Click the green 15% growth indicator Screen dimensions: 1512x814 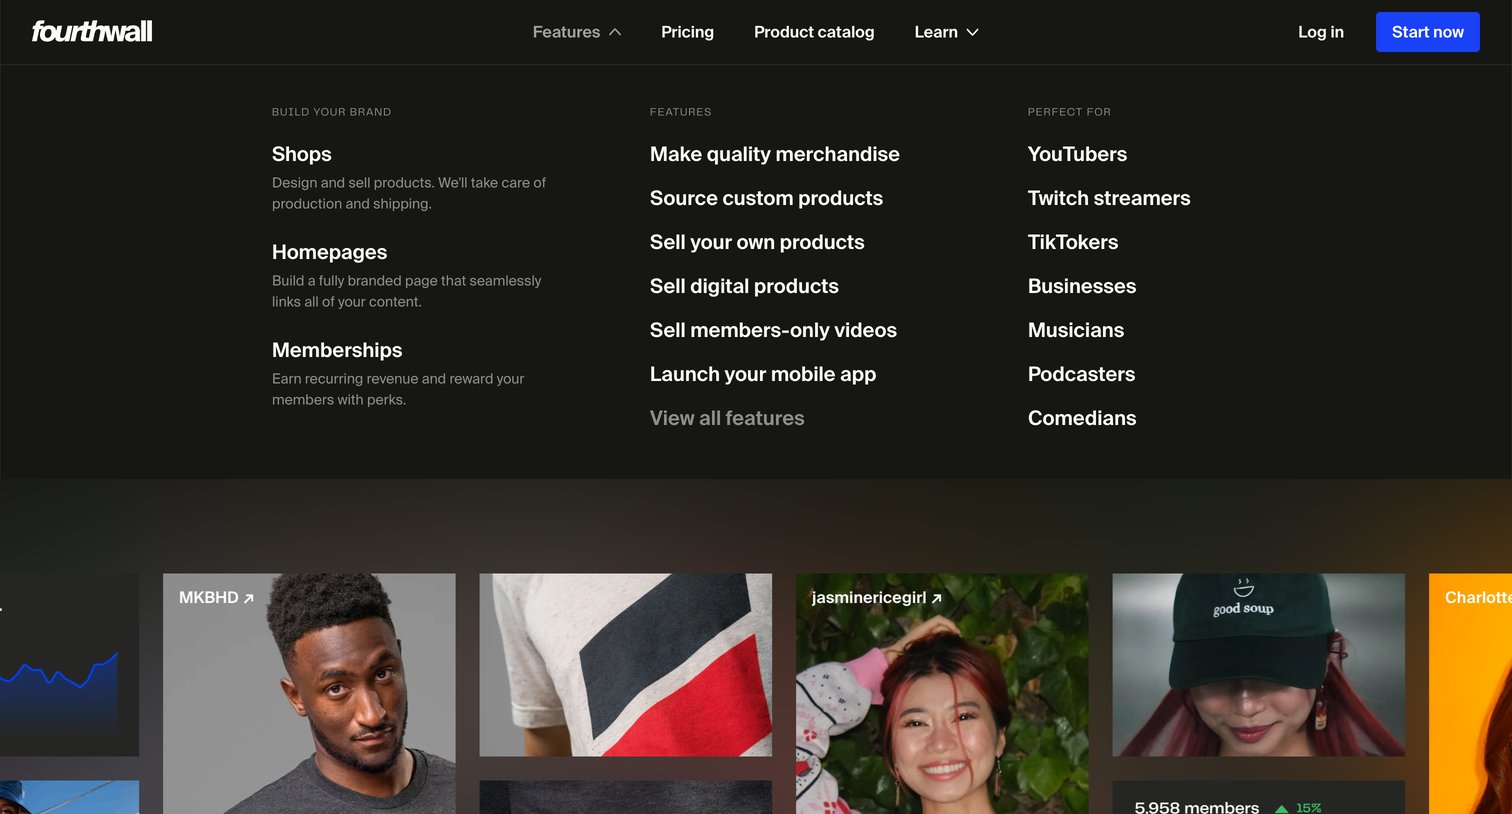point(1298,808)
